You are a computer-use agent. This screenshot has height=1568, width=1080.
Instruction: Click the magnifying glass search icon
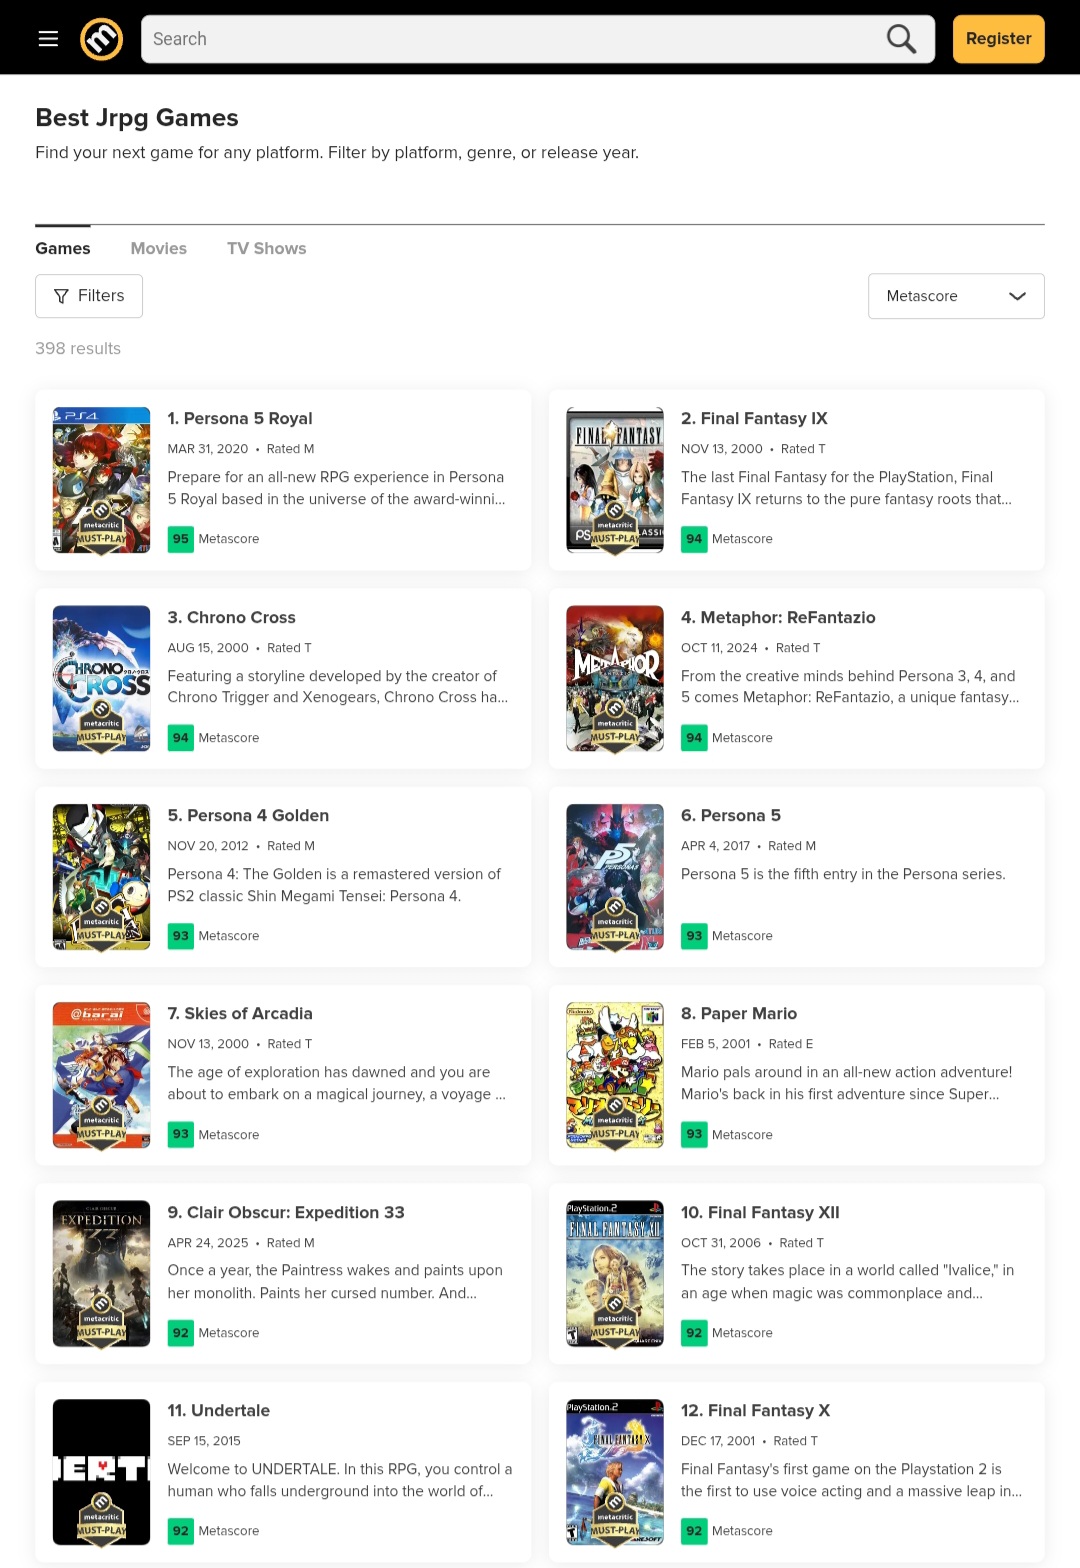[901, 39]
